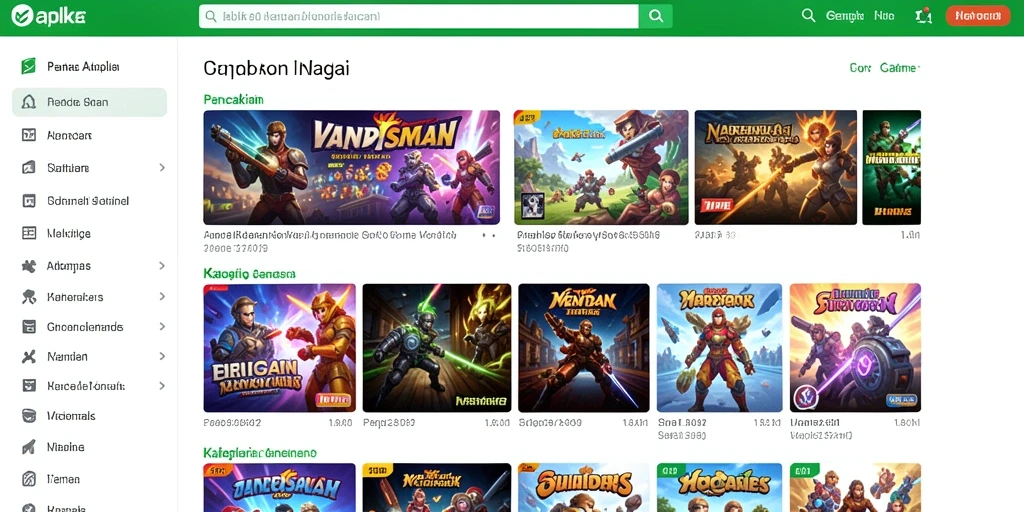Open the second featured banner with green landscape
1024x512 pixels.
(601, 167)
